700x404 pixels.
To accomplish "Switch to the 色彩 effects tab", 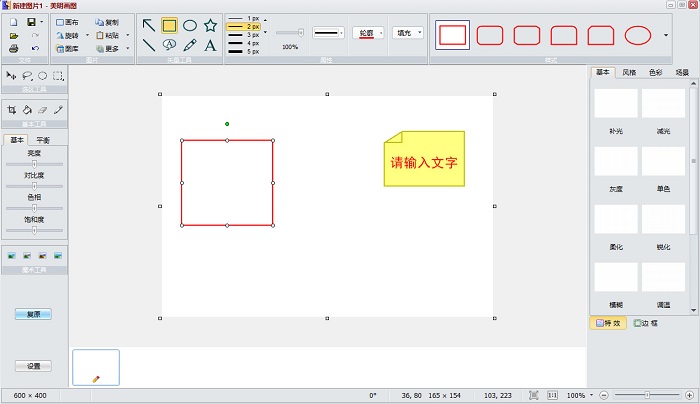I will tap(655, 72).
